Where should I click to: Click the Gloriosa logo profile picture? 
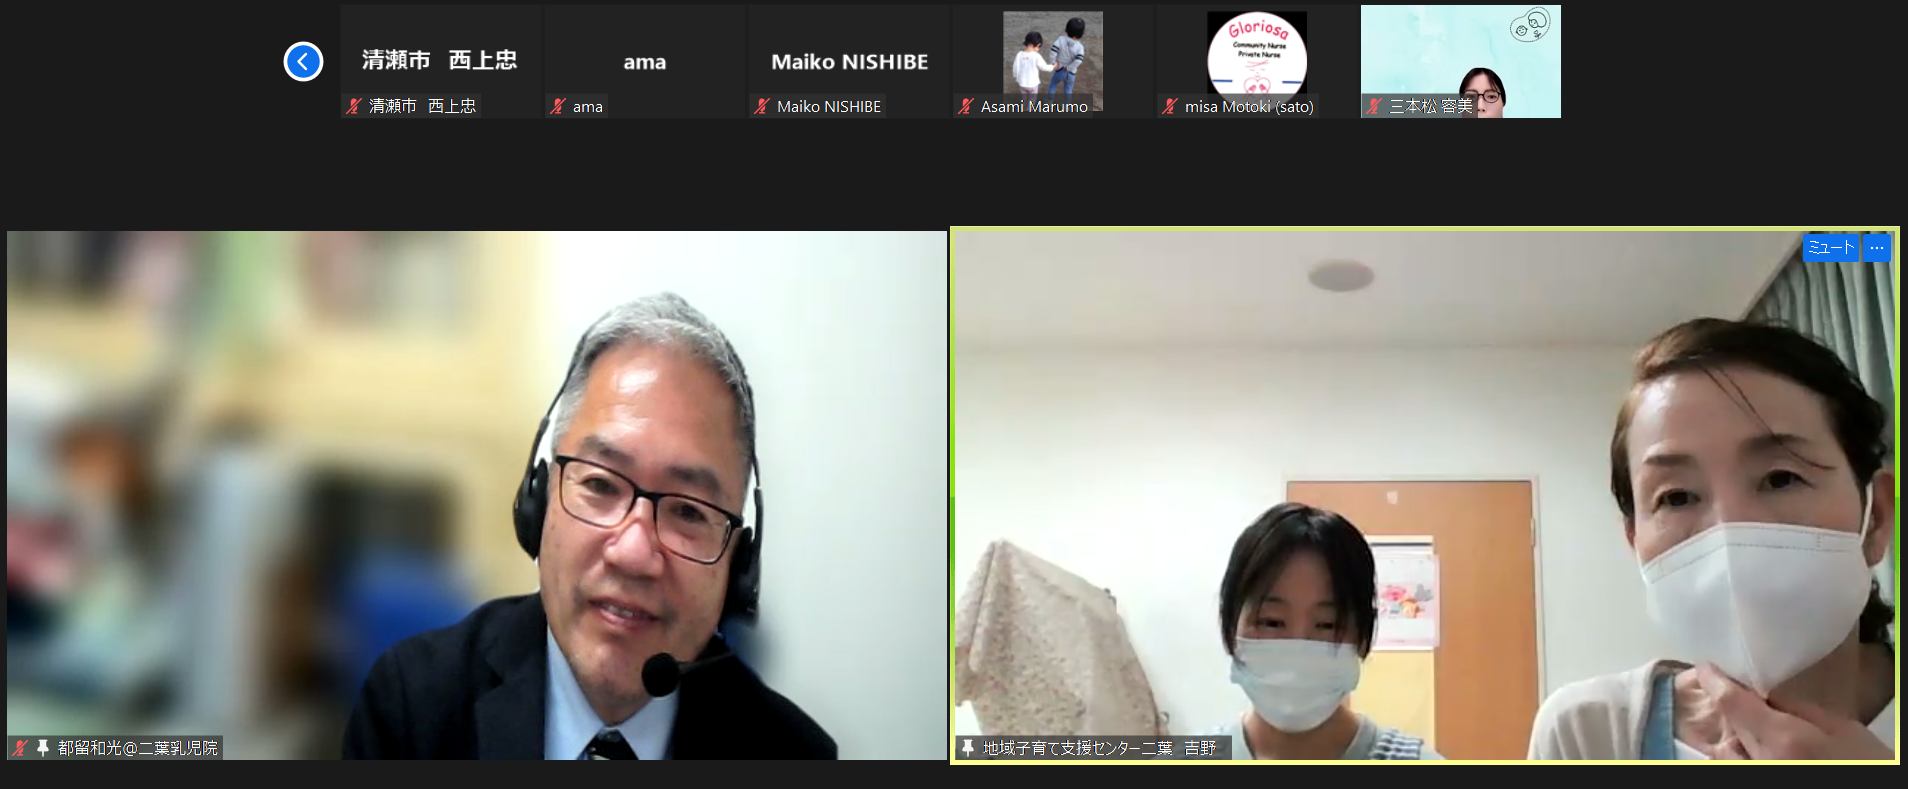point(1256,52)
